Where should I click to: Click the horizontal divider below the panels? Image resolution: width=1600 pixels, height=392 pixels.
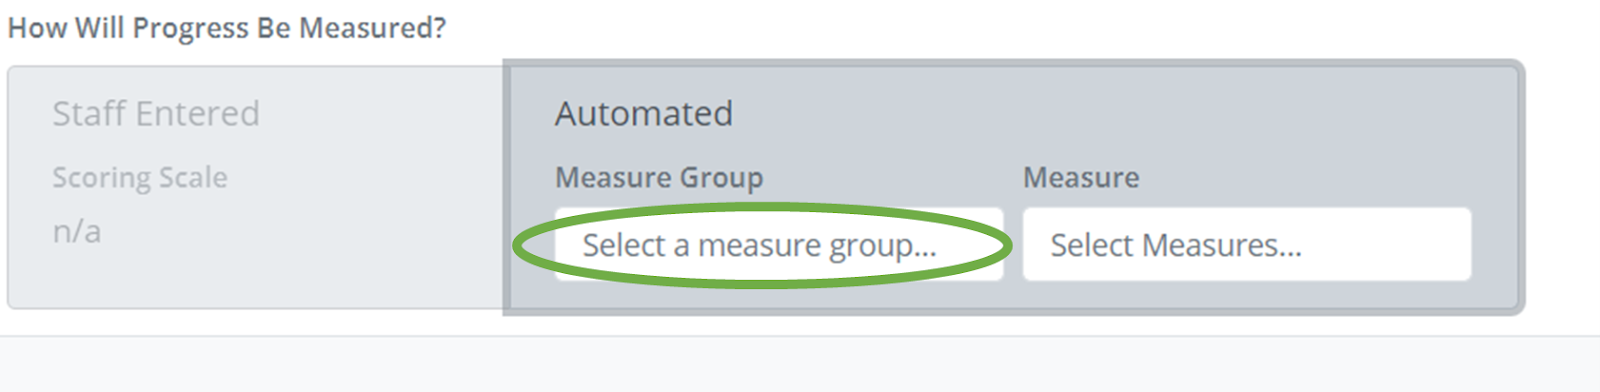tap(800, 336)
